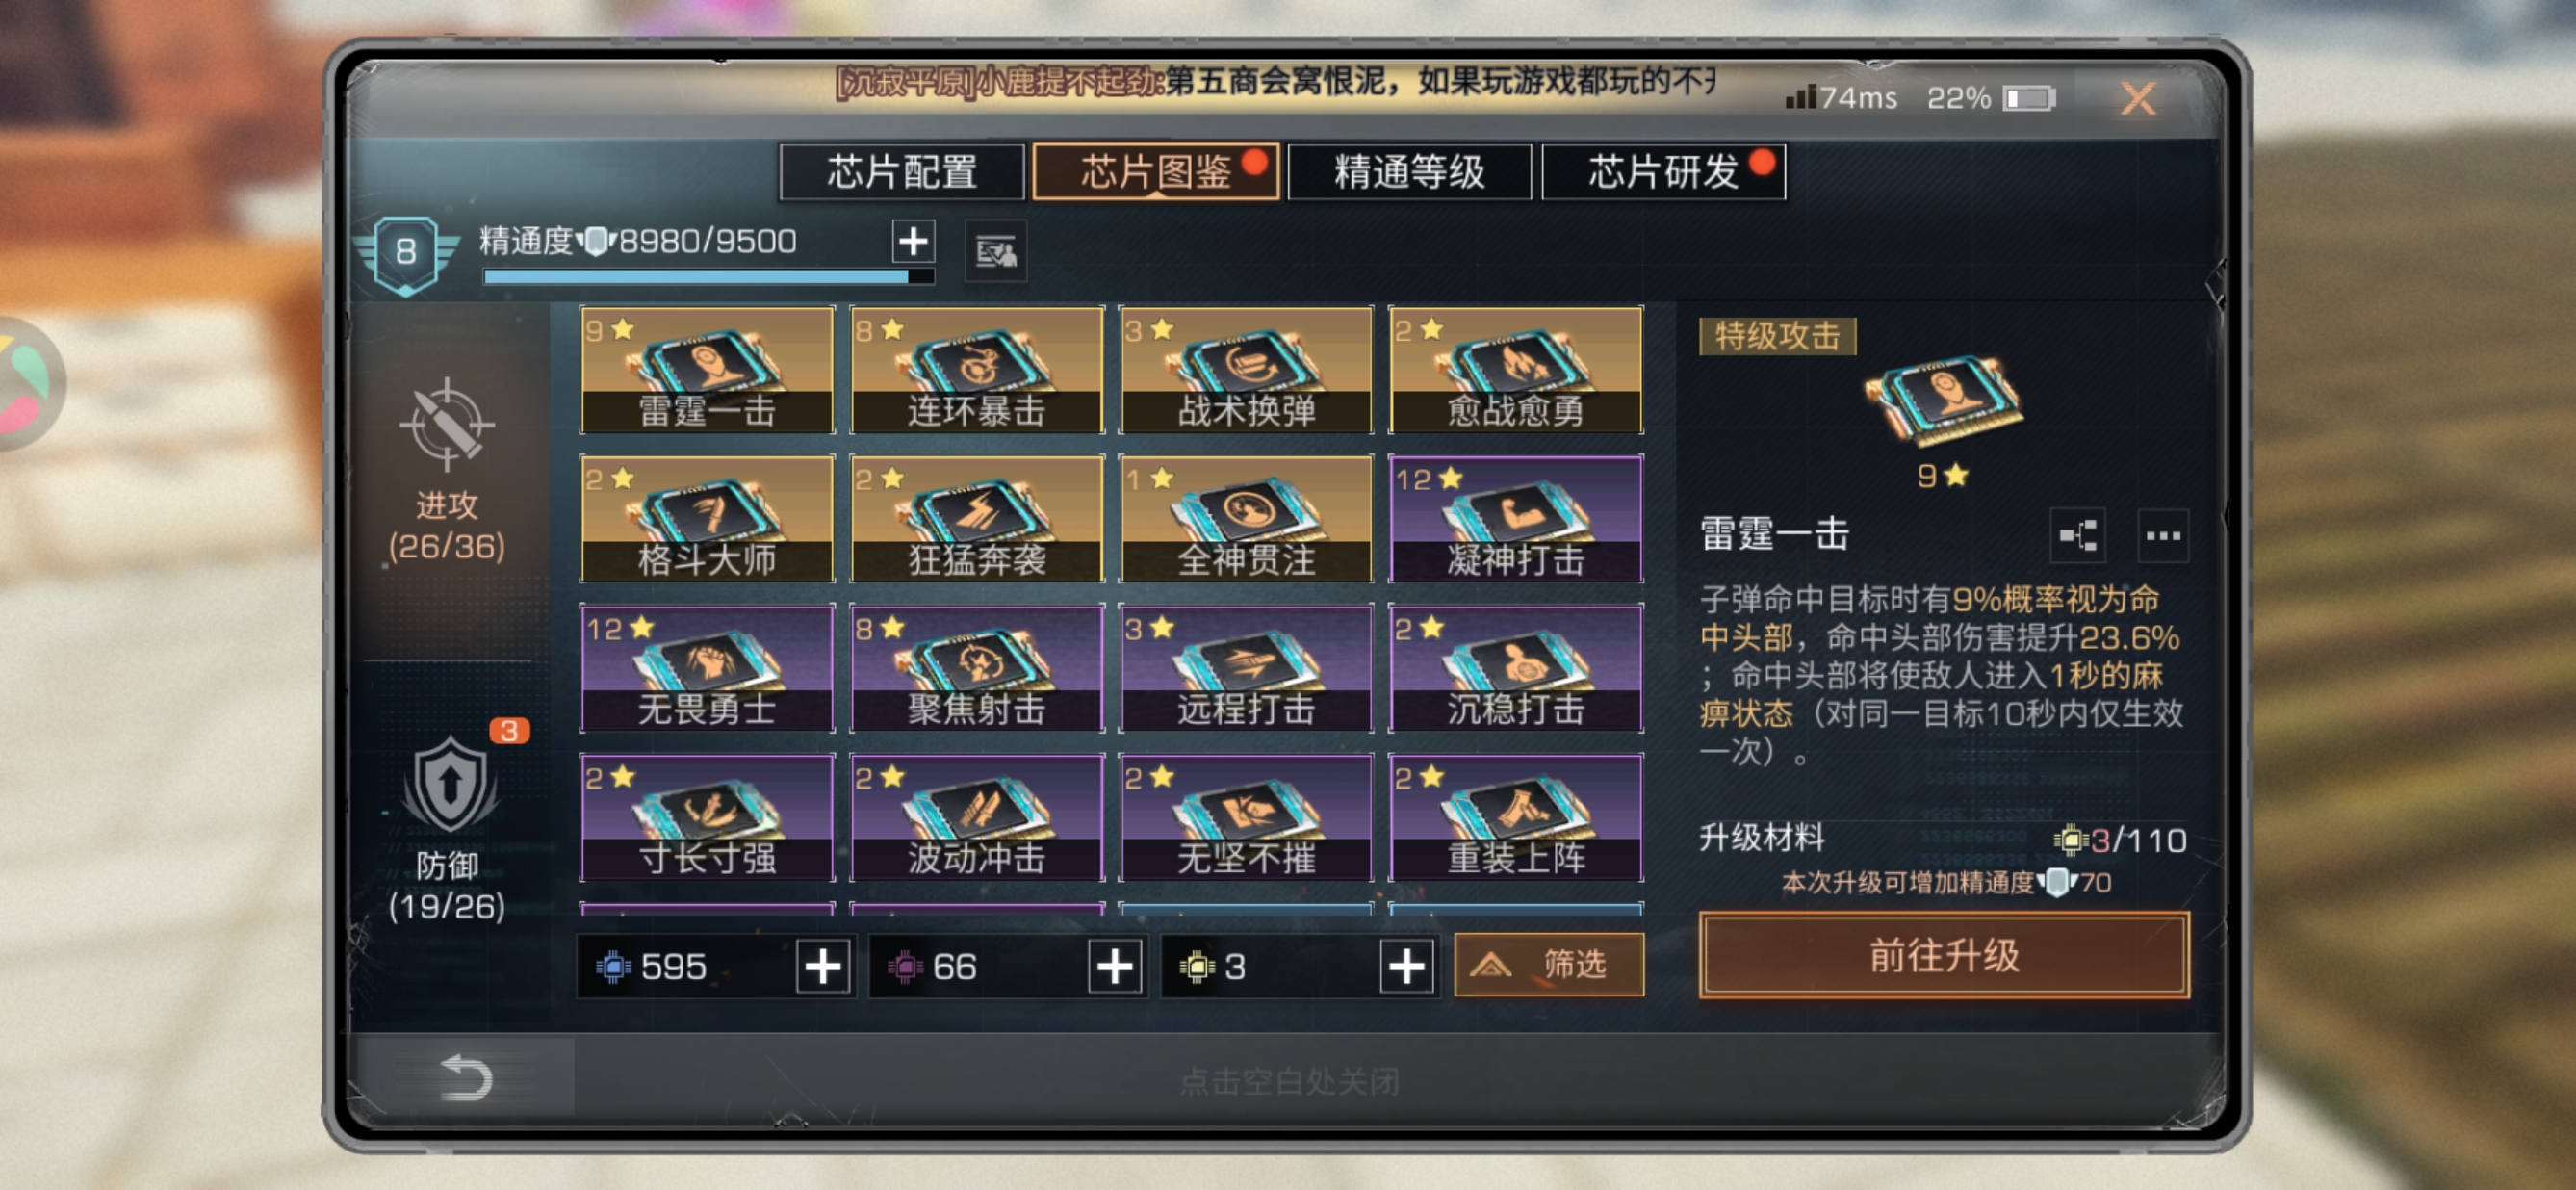Click the mastery info card icon
The image size is (2576, 1190).
pos(995,251)
